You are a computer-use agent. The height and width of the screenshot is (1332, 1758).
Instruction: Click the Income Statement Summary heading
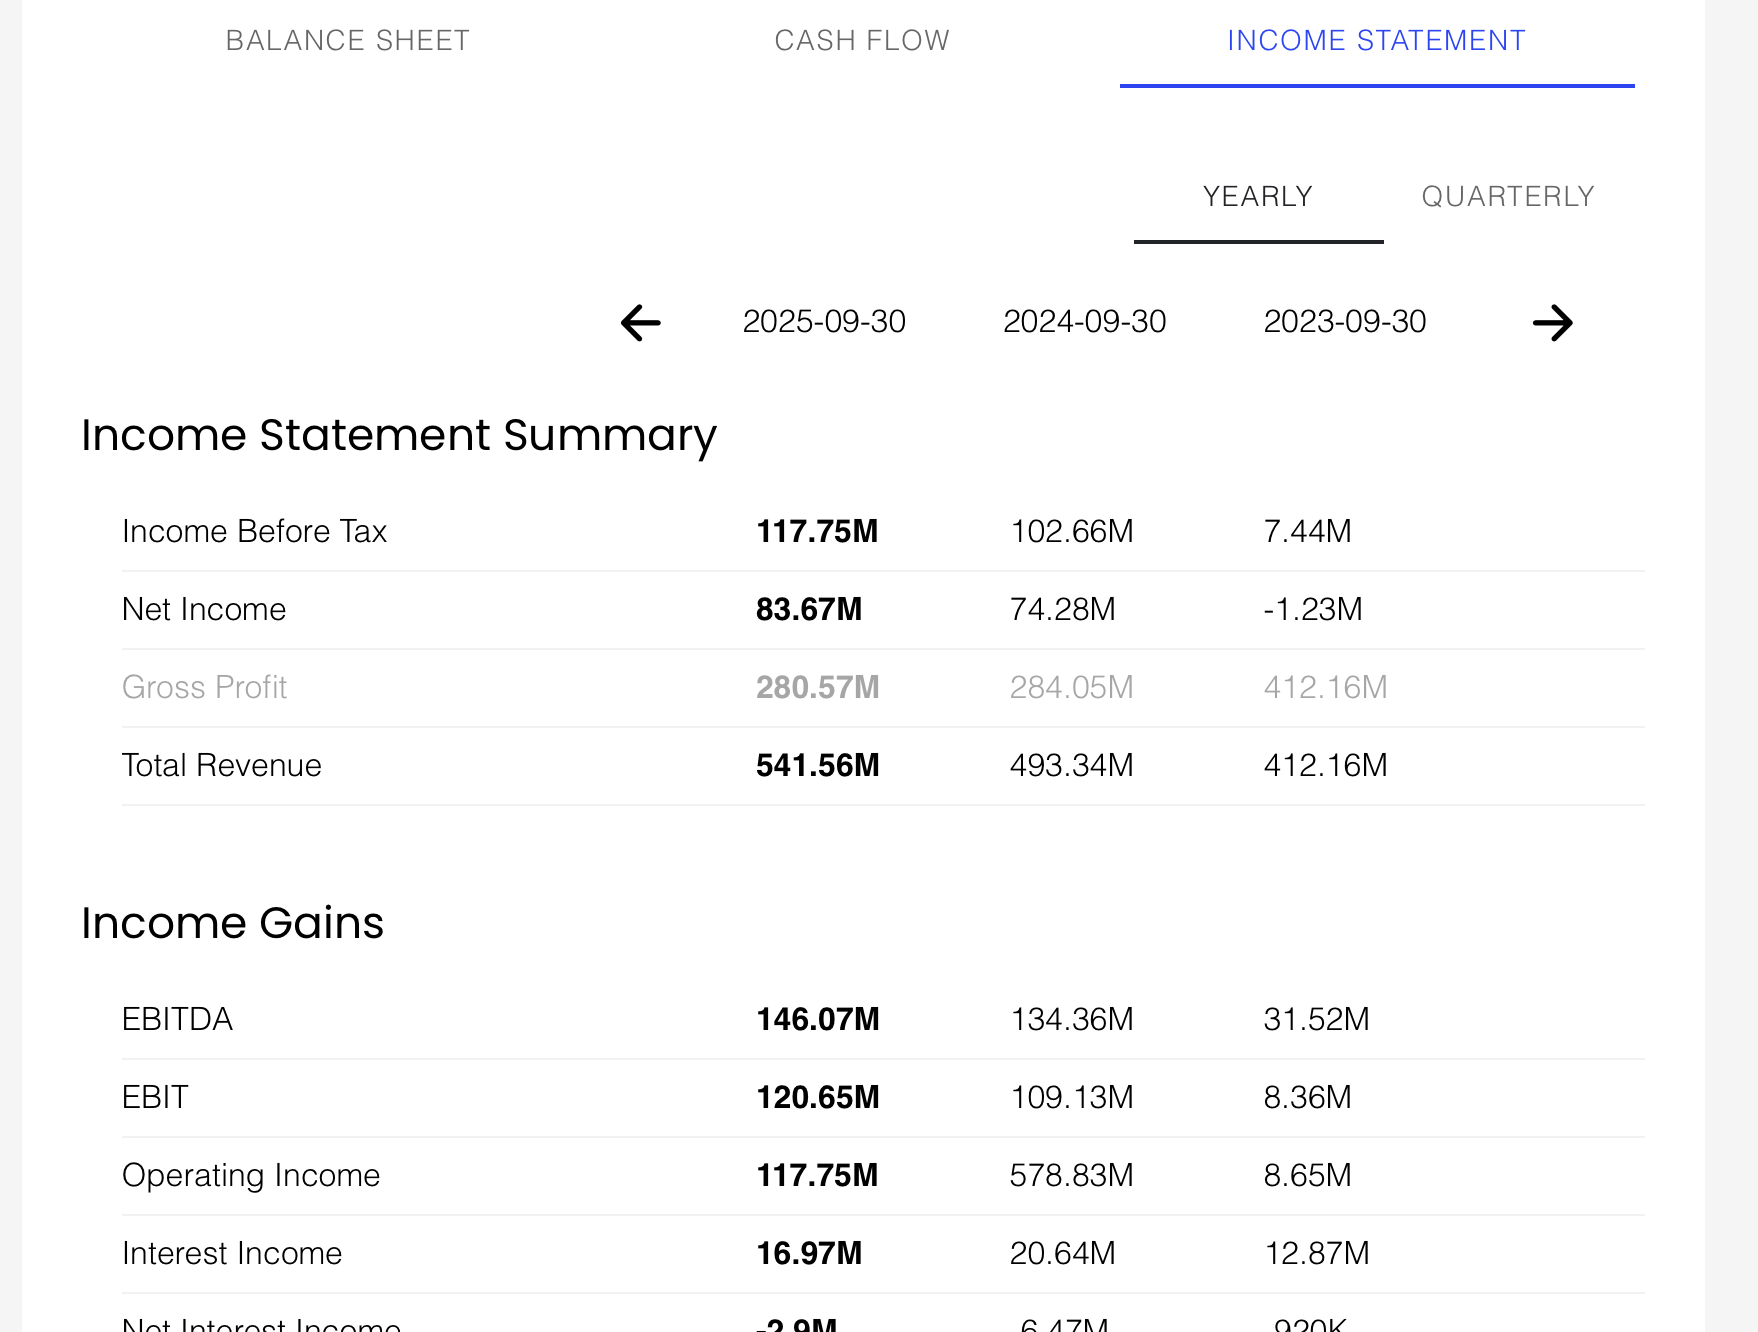pyautogui.click(x=400, y=435)
